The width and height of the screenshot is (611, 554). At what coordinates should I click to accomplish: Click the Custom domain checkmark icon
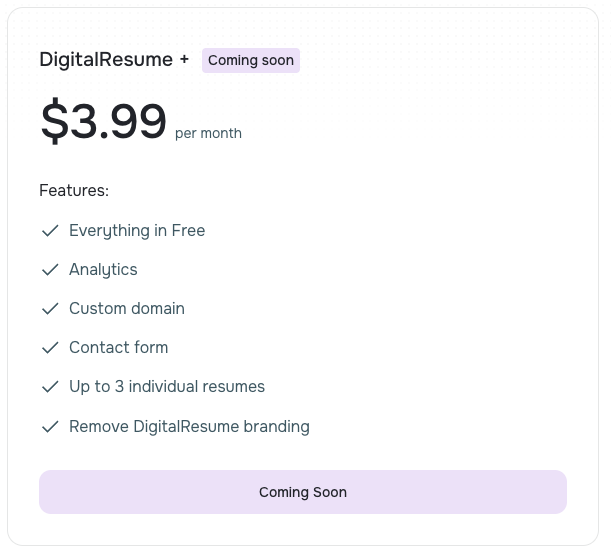click(50, 309)
